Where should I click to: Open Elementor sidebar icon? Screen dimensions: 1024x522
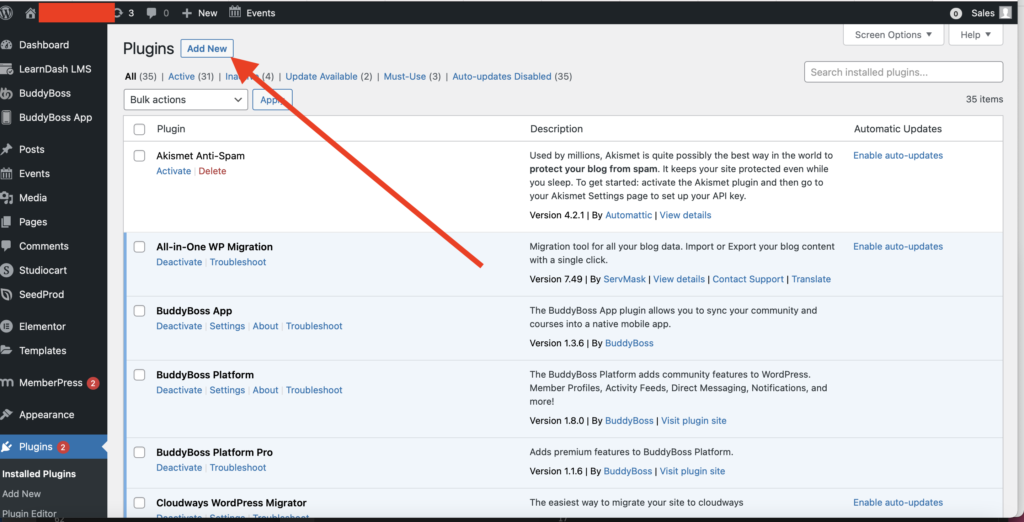7,326
